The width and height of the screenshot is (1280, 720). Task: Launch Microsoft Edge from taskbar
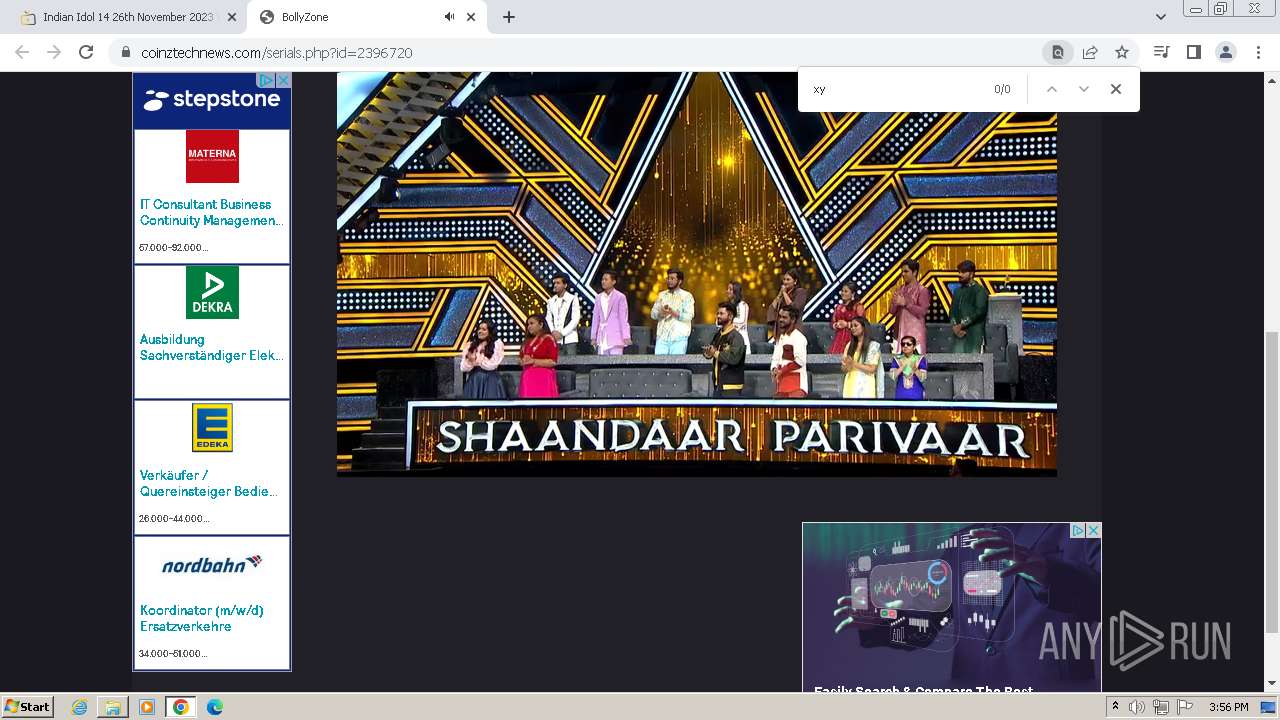click(214, 707)
